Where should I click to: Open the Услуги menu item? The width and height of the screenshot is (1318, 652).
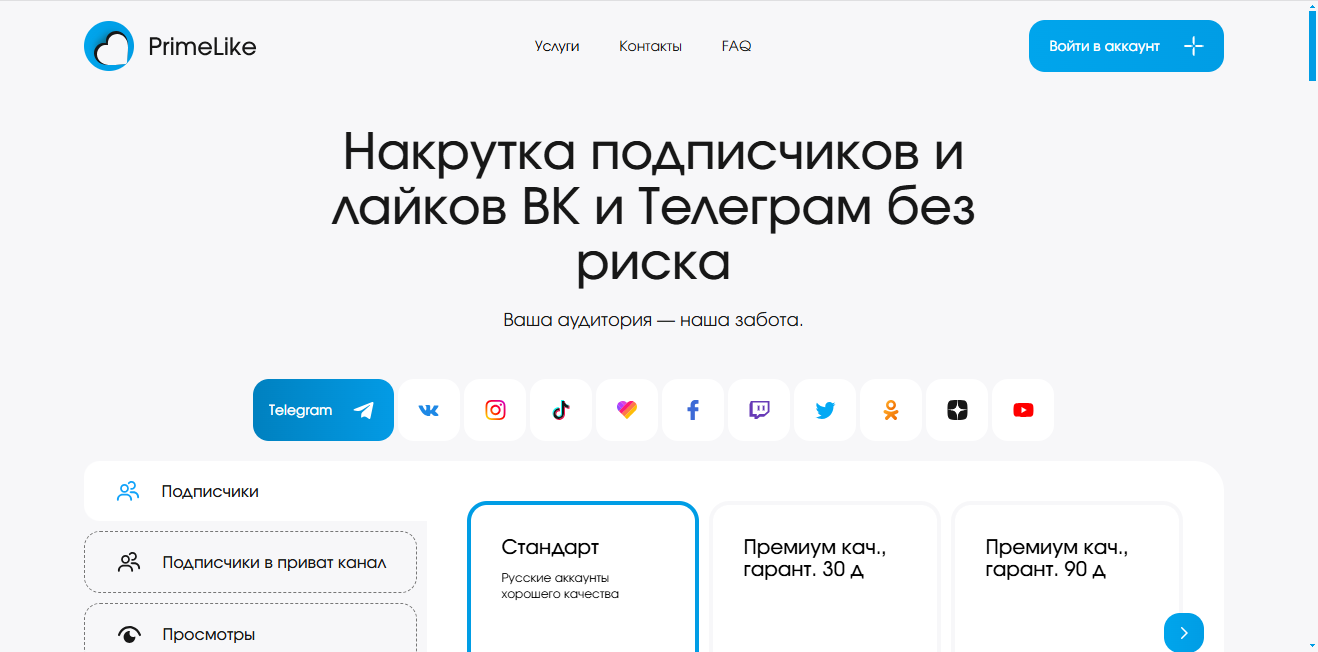(x=557, y=46)
